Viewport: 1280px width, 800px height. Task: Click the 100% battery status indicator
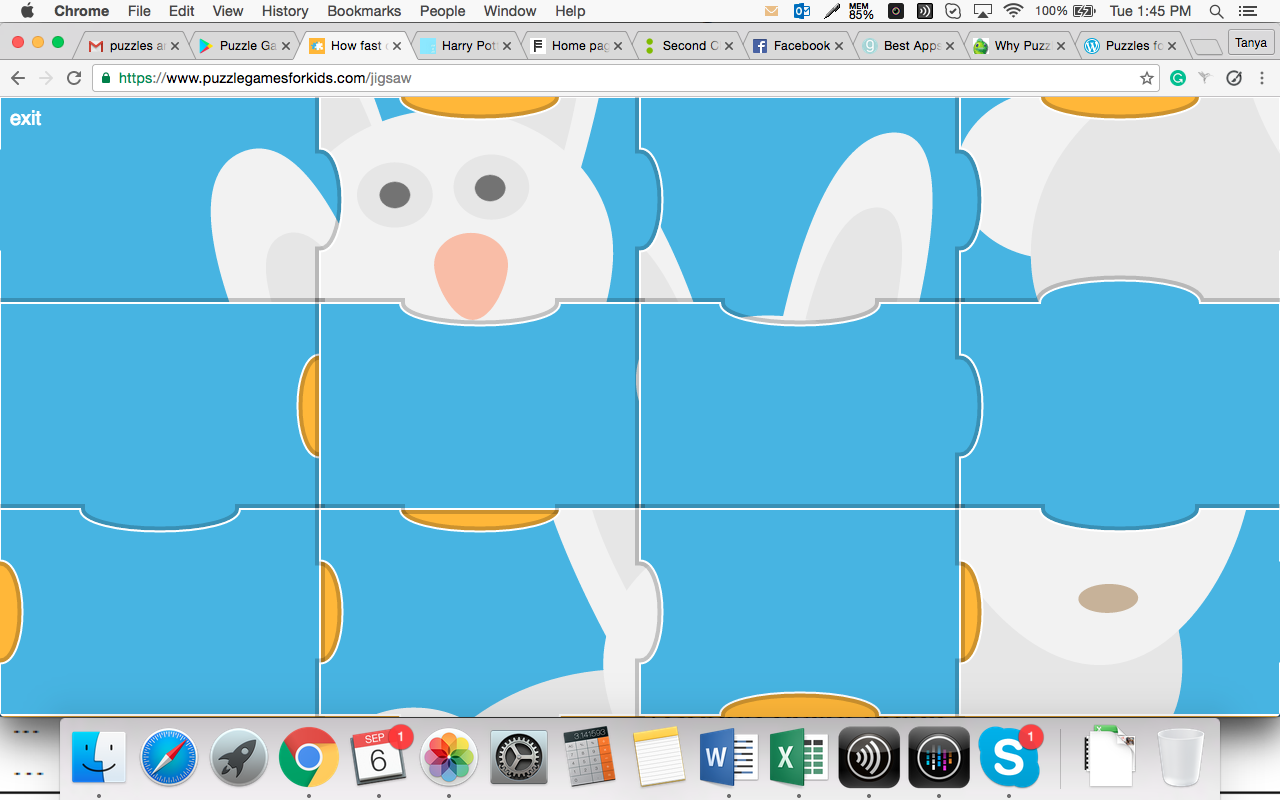coord(1065,11)
